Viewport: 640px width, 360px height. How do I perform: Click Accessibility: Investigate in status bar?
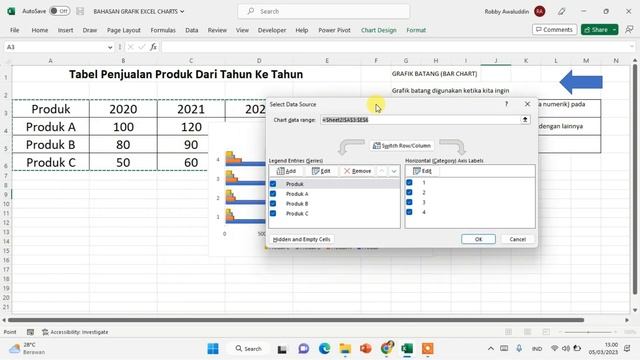76,332
